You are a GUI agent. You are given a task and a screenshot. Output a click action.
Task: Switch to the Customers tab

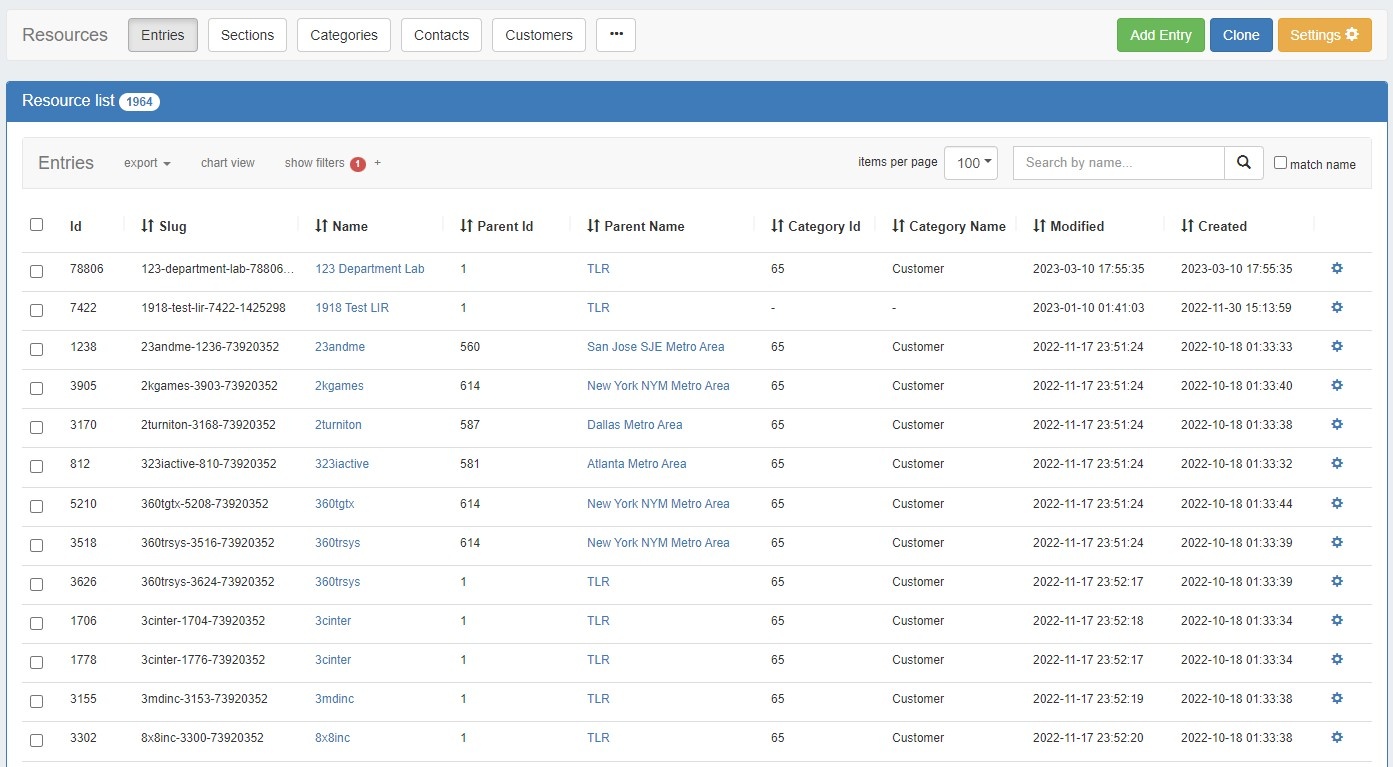click(538, 35)
